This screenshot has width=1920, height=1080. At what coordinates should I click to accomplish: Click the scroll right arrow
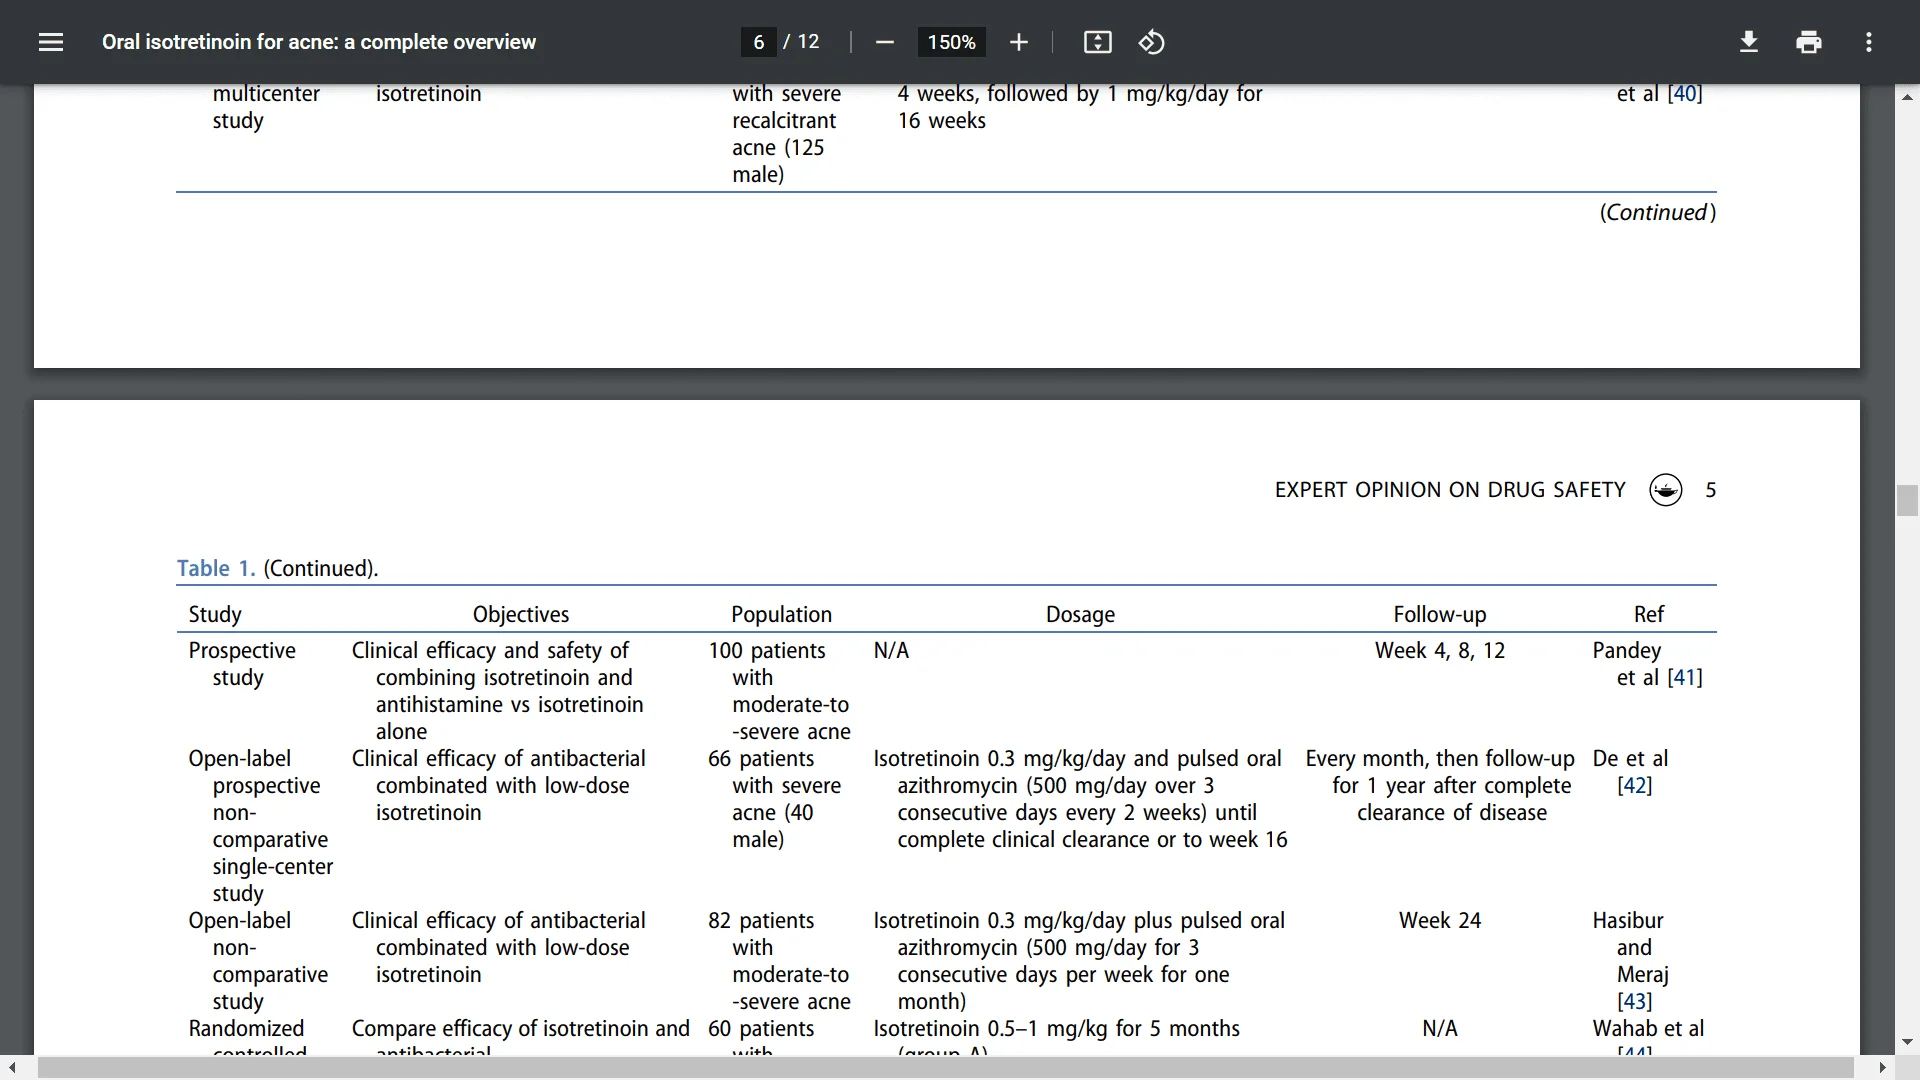pos(1882,1068)
